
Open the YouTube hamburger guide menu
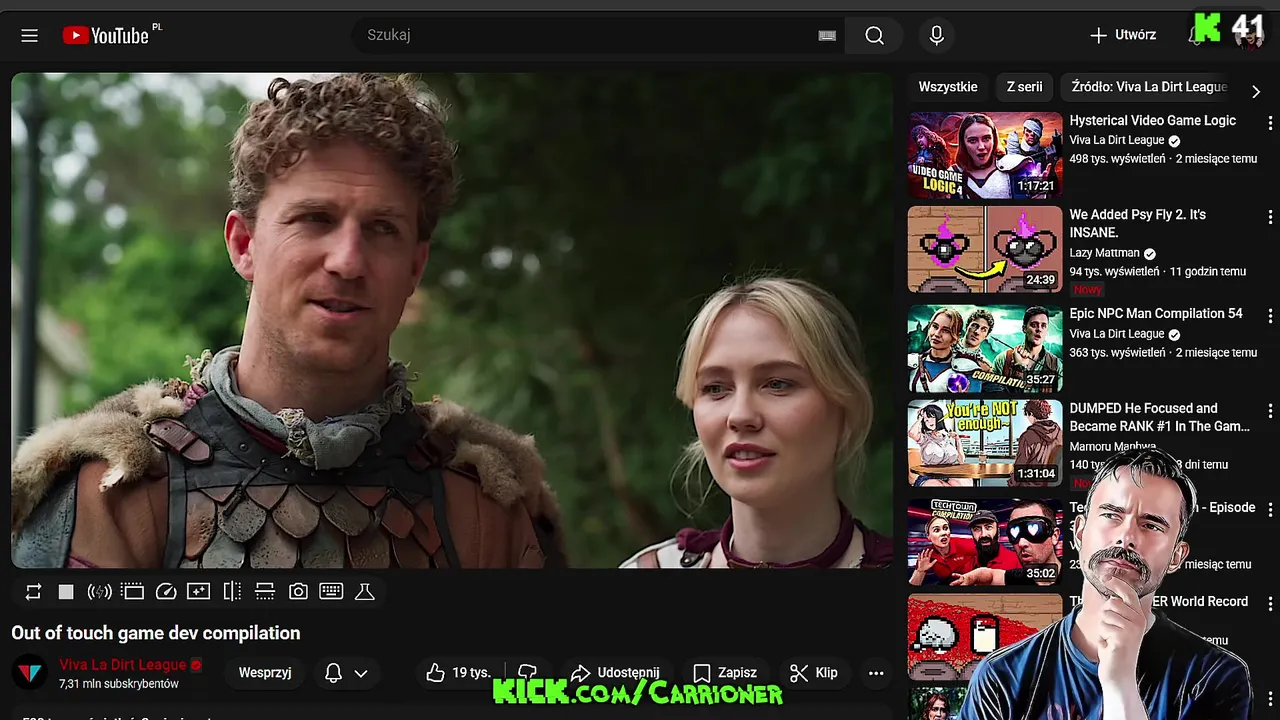pos(29,35)
